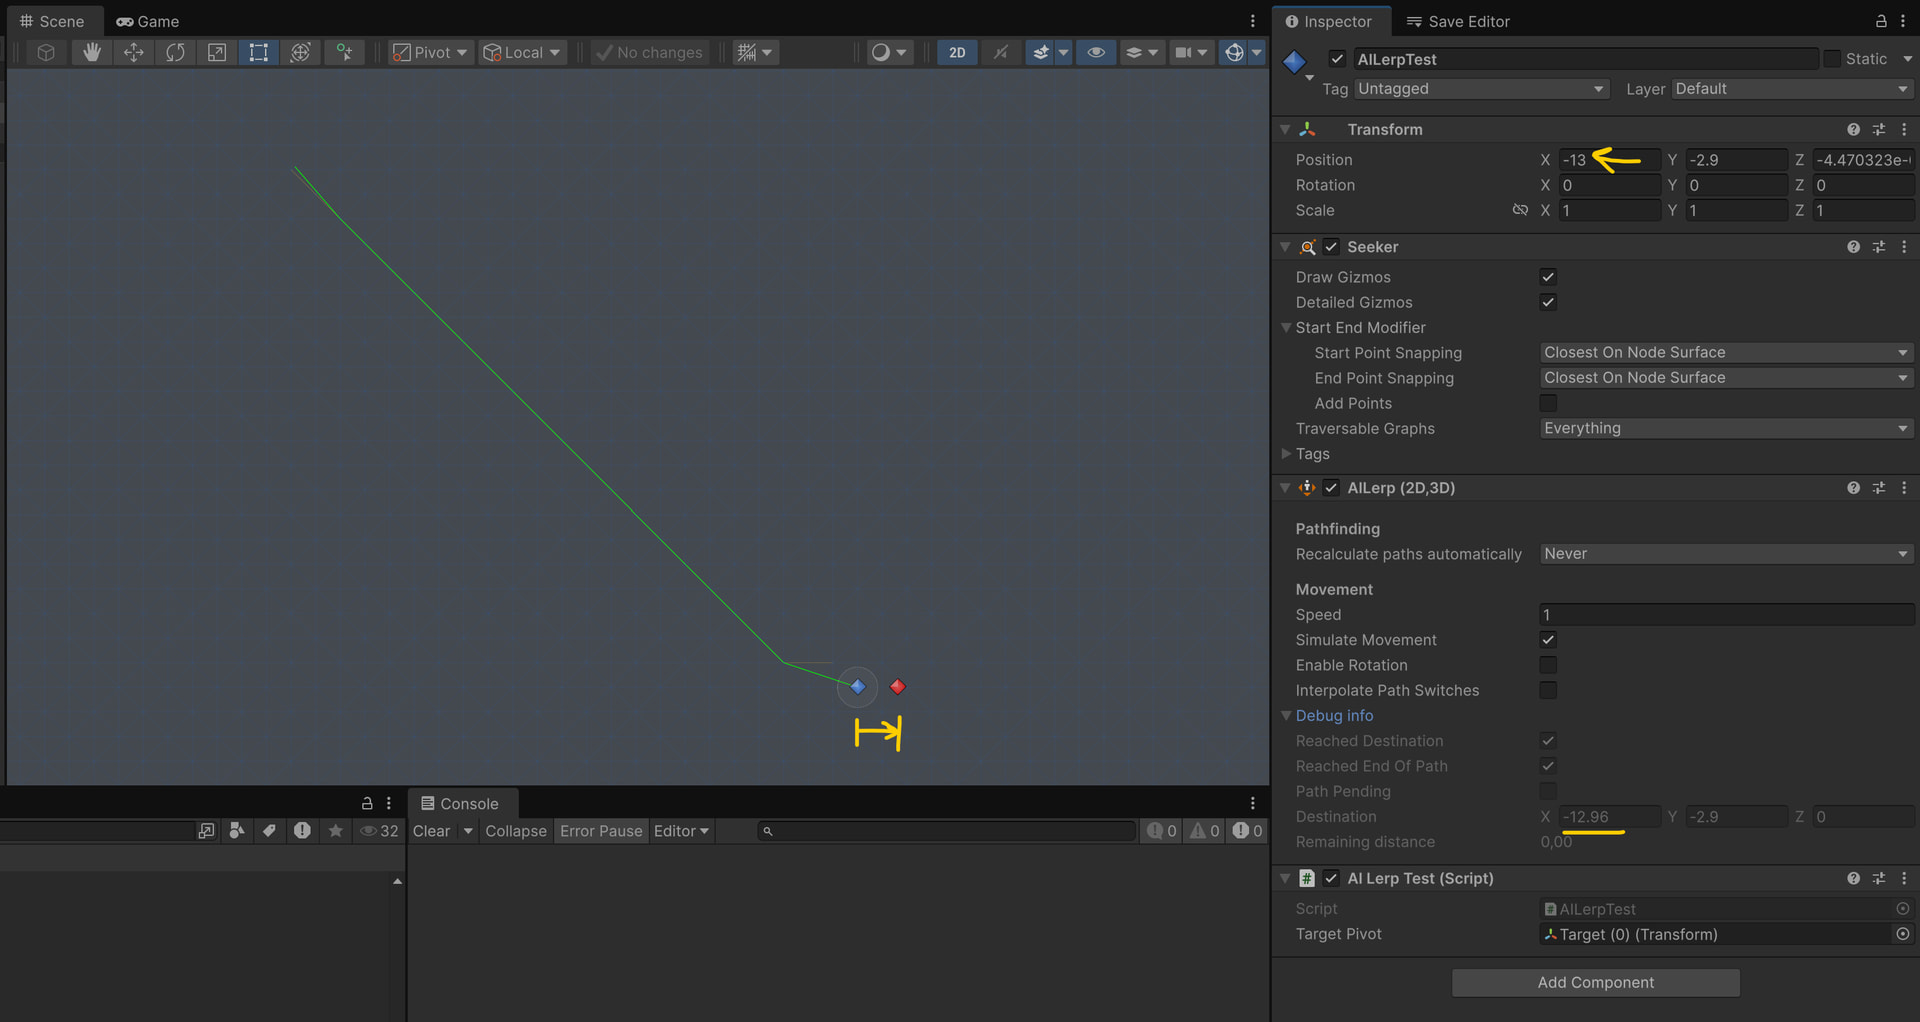Open the Start Point Snapping dropdown
This screenshot has height=1022, width=1920.
click(1725, 353)
